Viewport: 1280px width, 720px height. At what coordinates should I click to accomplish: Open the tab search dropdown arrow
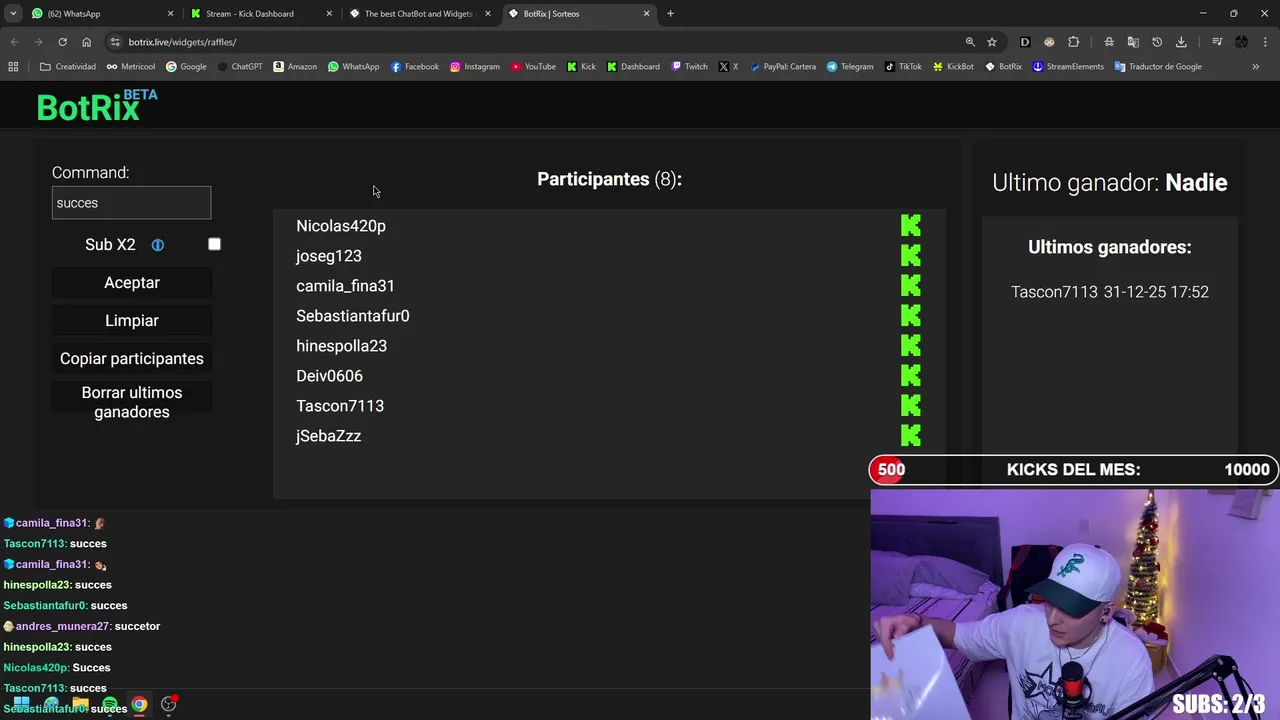click(x=13, y=14)
